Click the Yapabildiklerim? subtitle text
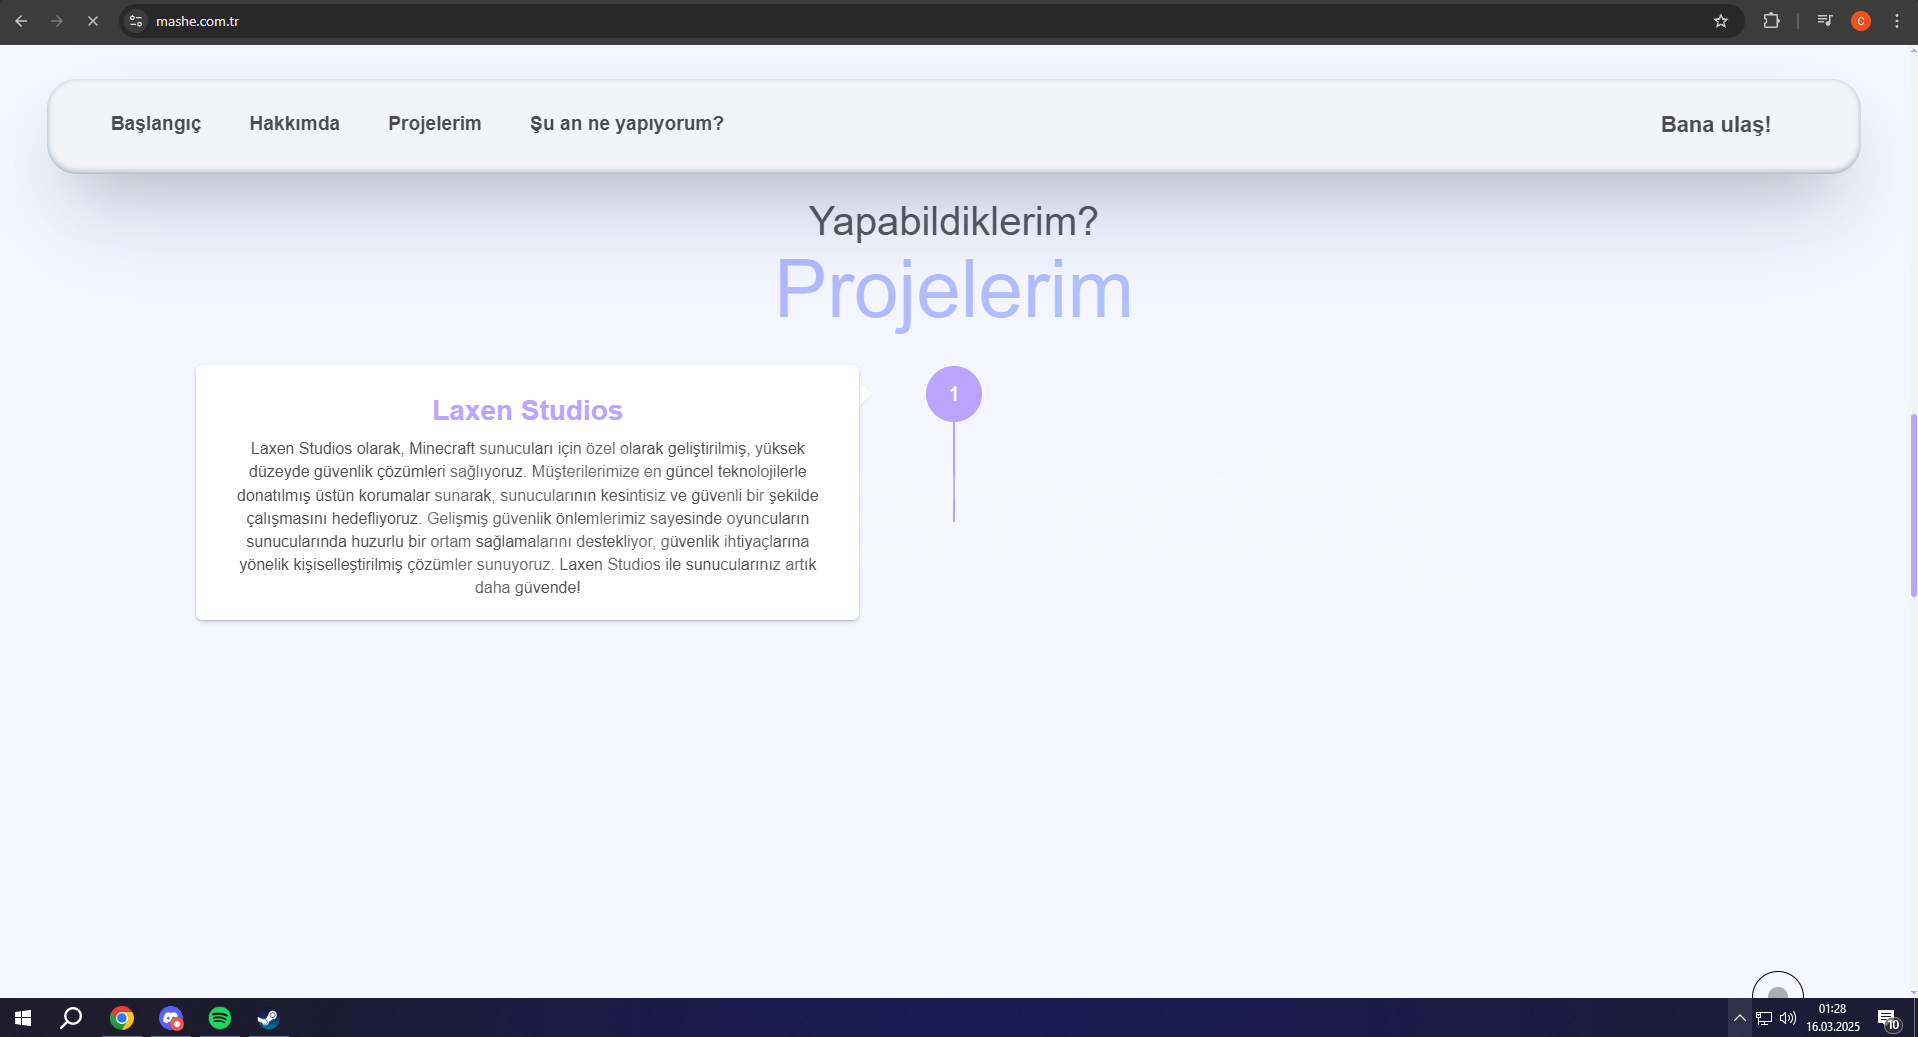1918x1037 pixels. click(x=953, y=221)
